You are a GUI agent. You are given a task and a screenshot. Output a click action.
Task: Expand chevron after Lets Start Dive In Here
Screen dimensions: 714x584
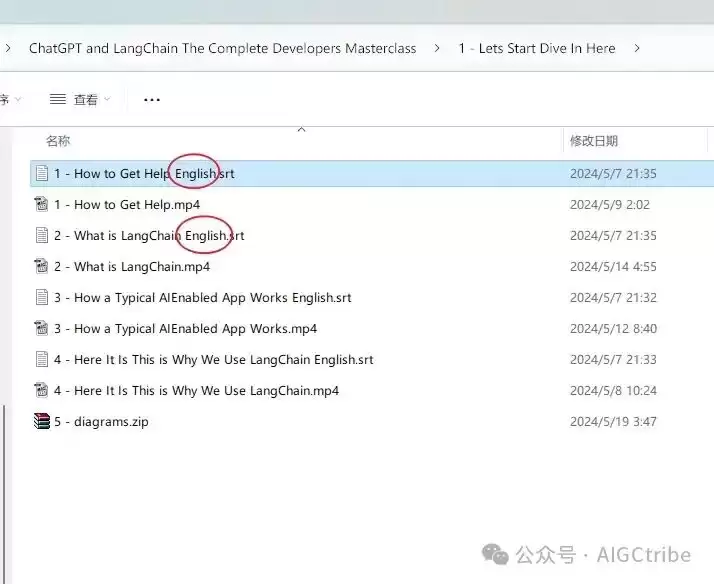click(x=637, y=48)
